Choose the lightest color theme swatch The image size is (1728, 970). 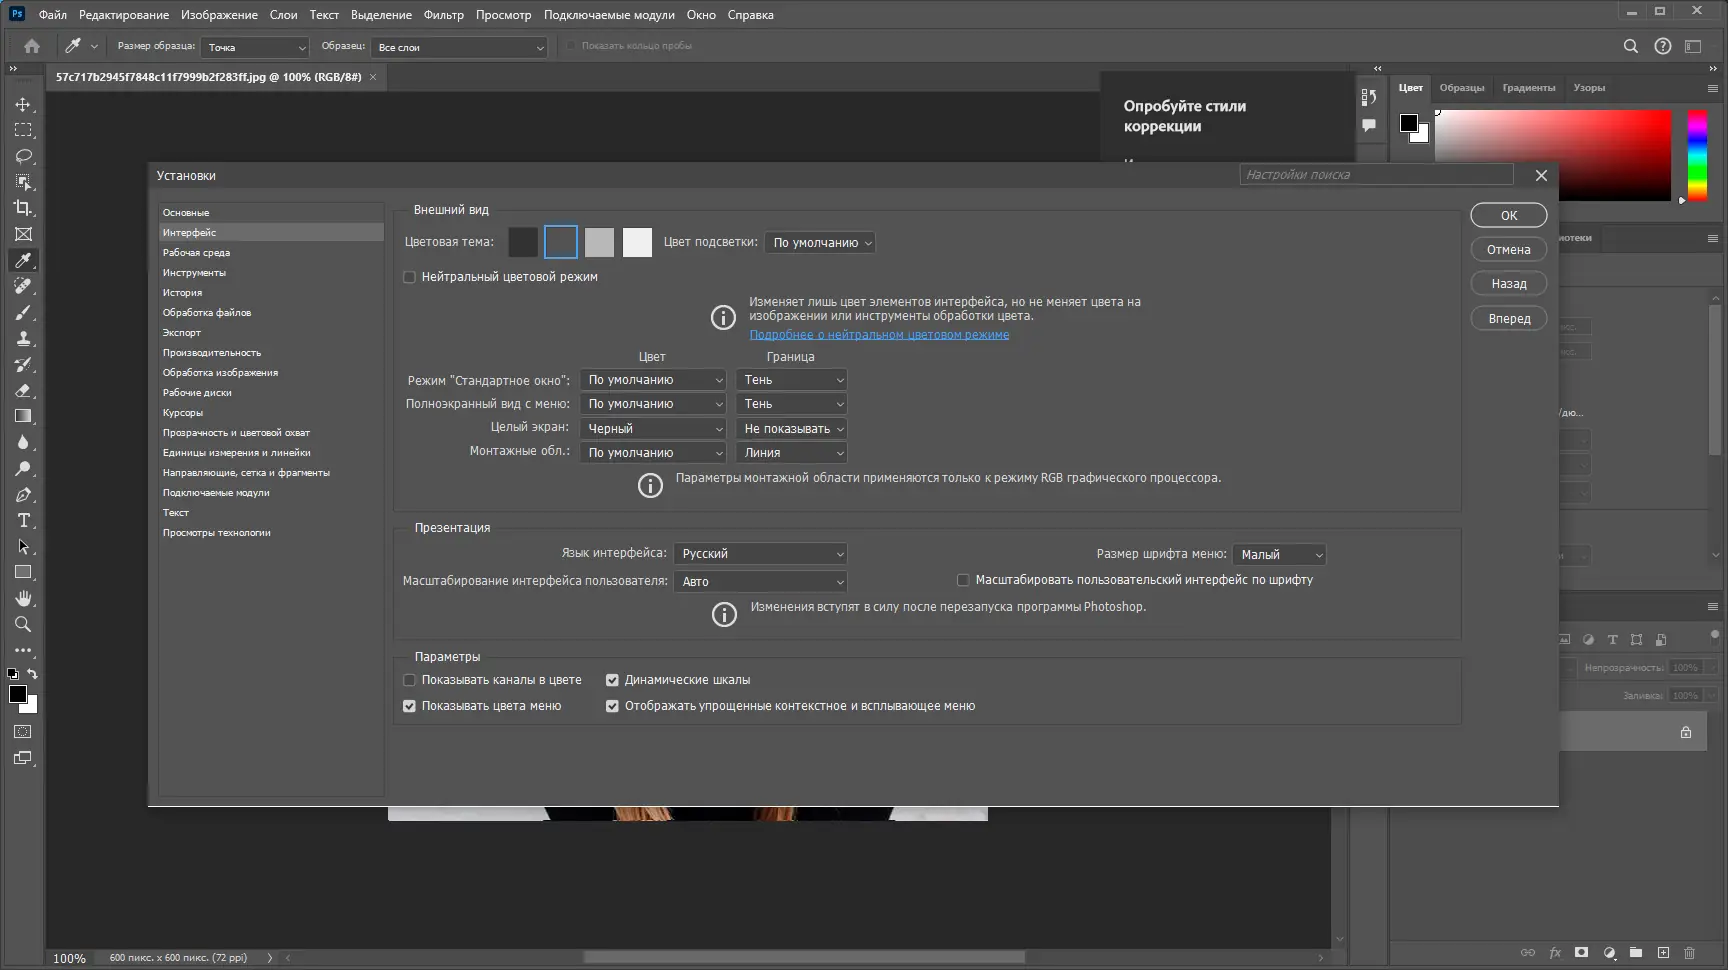(637, 242)
